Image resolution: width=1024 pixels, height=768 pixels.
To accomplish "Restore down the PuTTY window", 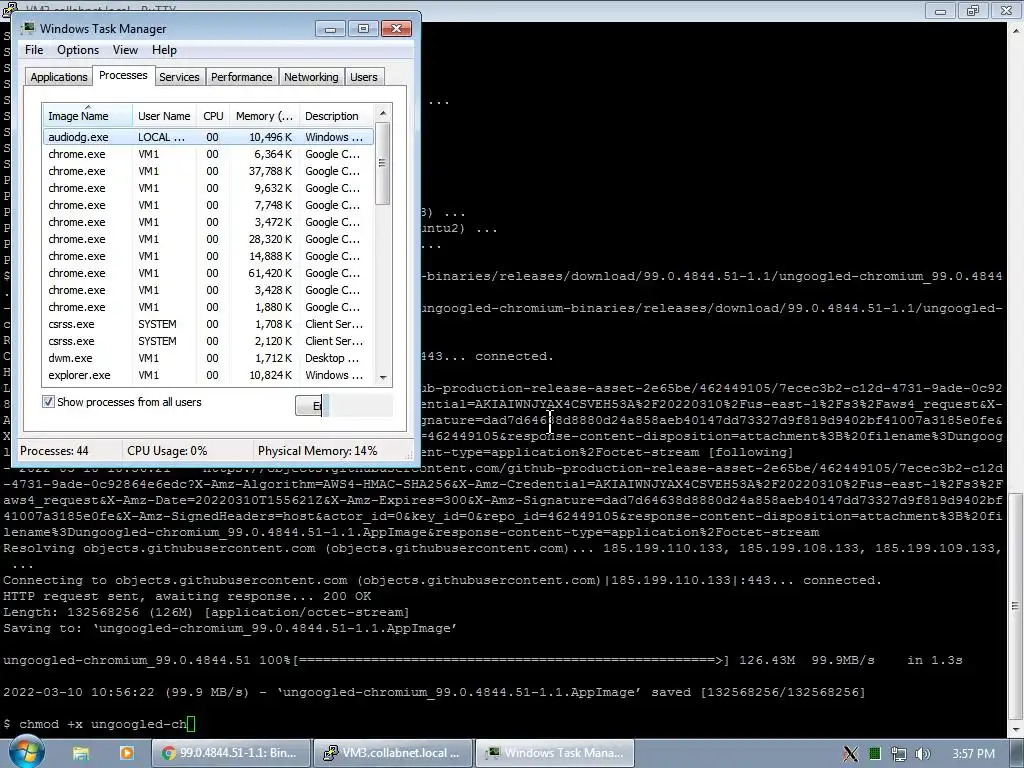I will (x=973, y=11).
